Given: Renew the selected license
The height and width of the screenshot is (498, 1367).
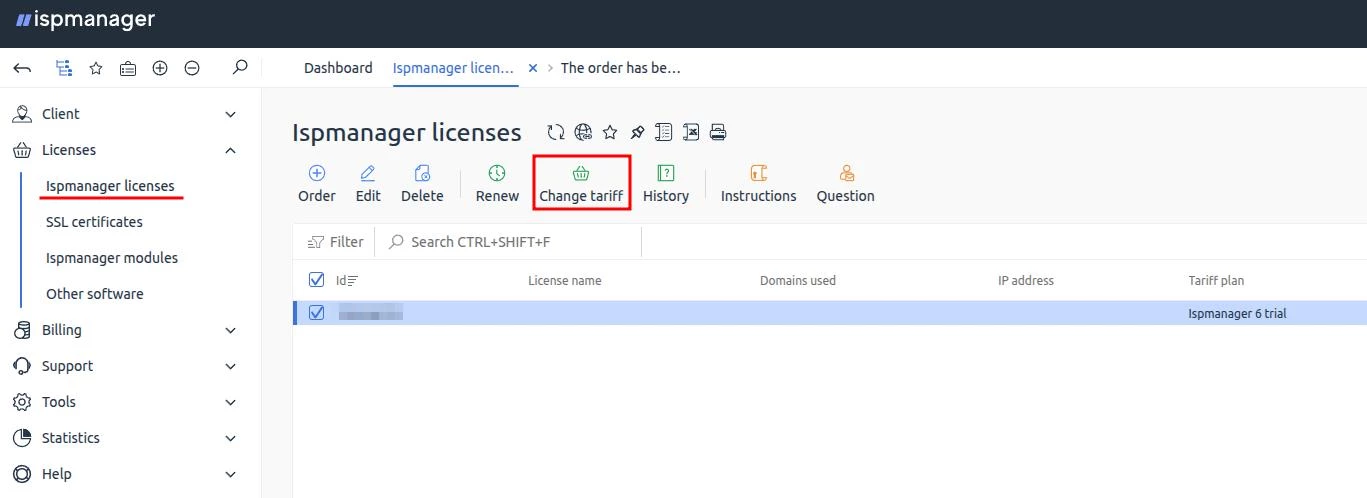Looking at the screenshot, I should click(x=497, y=185).
